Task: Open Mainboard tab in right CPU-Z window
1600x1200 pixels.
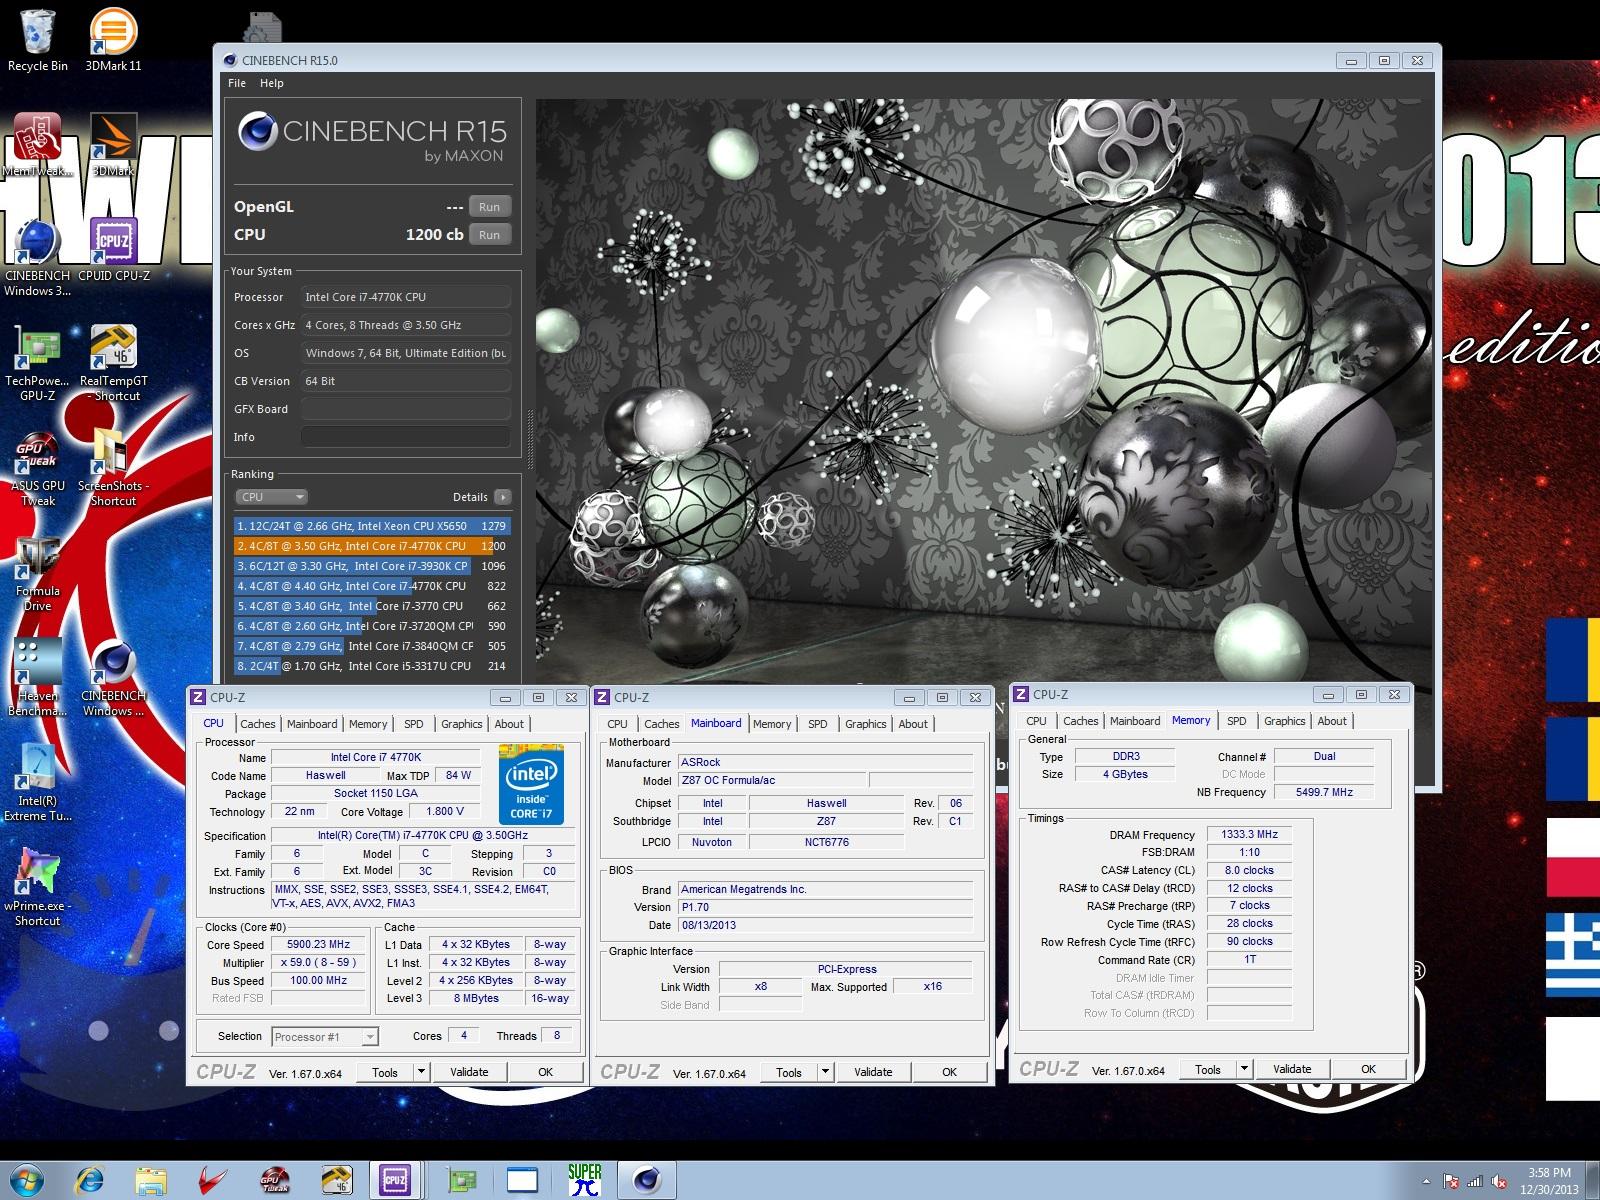Action: (x=1135, y=721)
